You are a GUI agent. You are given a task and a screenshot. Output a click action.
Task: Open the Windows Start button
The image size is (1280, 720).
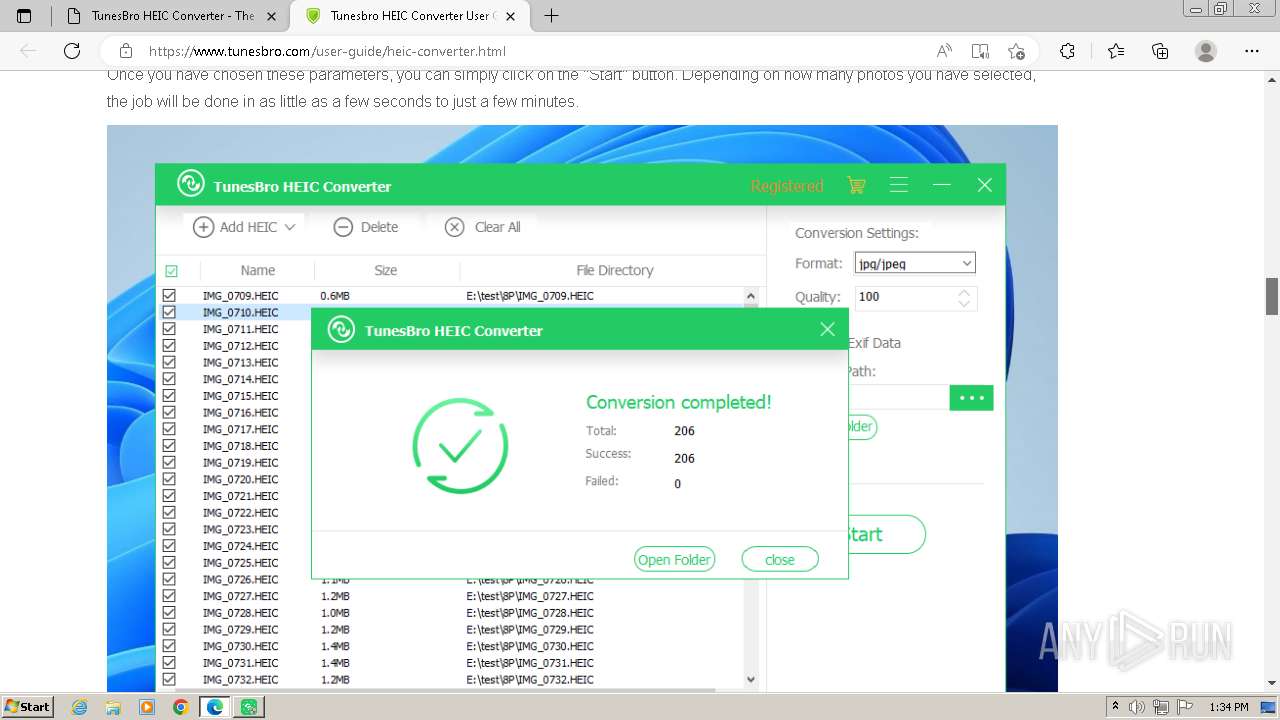pyautogui.click(x=27, y=706)
